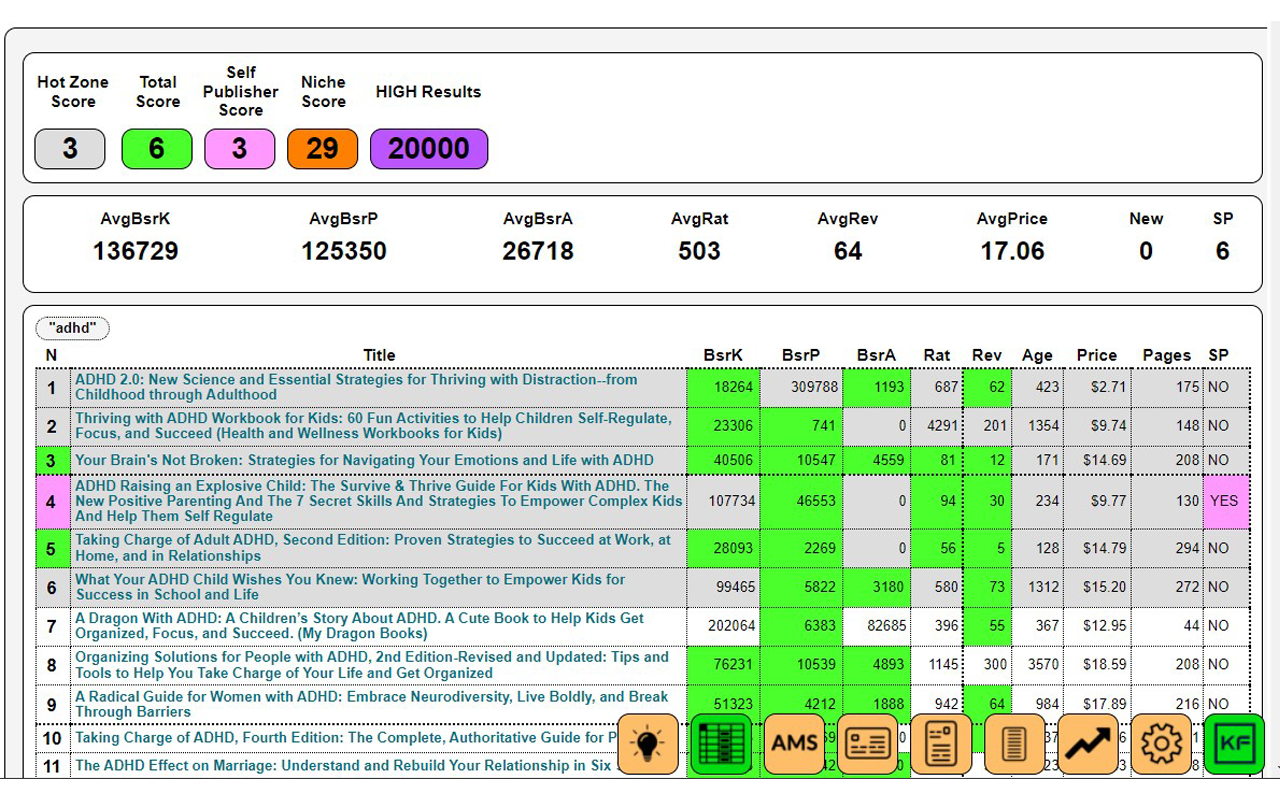The height and width of the screenshot is (800, 1280).
Task: Click the orange Niche Score badge 29
Action: click(322, 149)
